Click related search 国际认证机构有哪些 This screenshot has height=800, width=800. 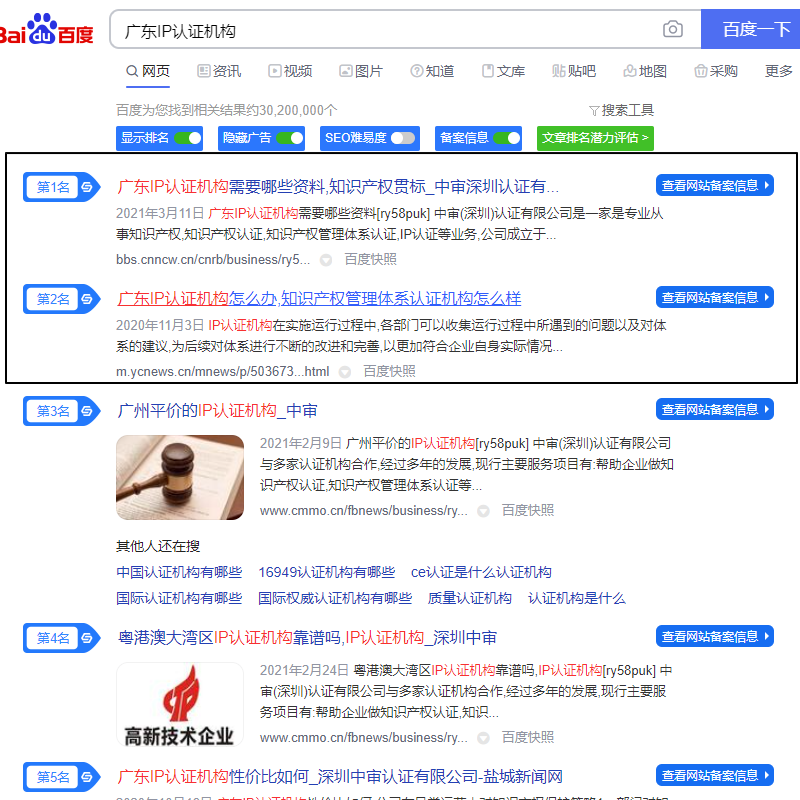coord(179,598)
